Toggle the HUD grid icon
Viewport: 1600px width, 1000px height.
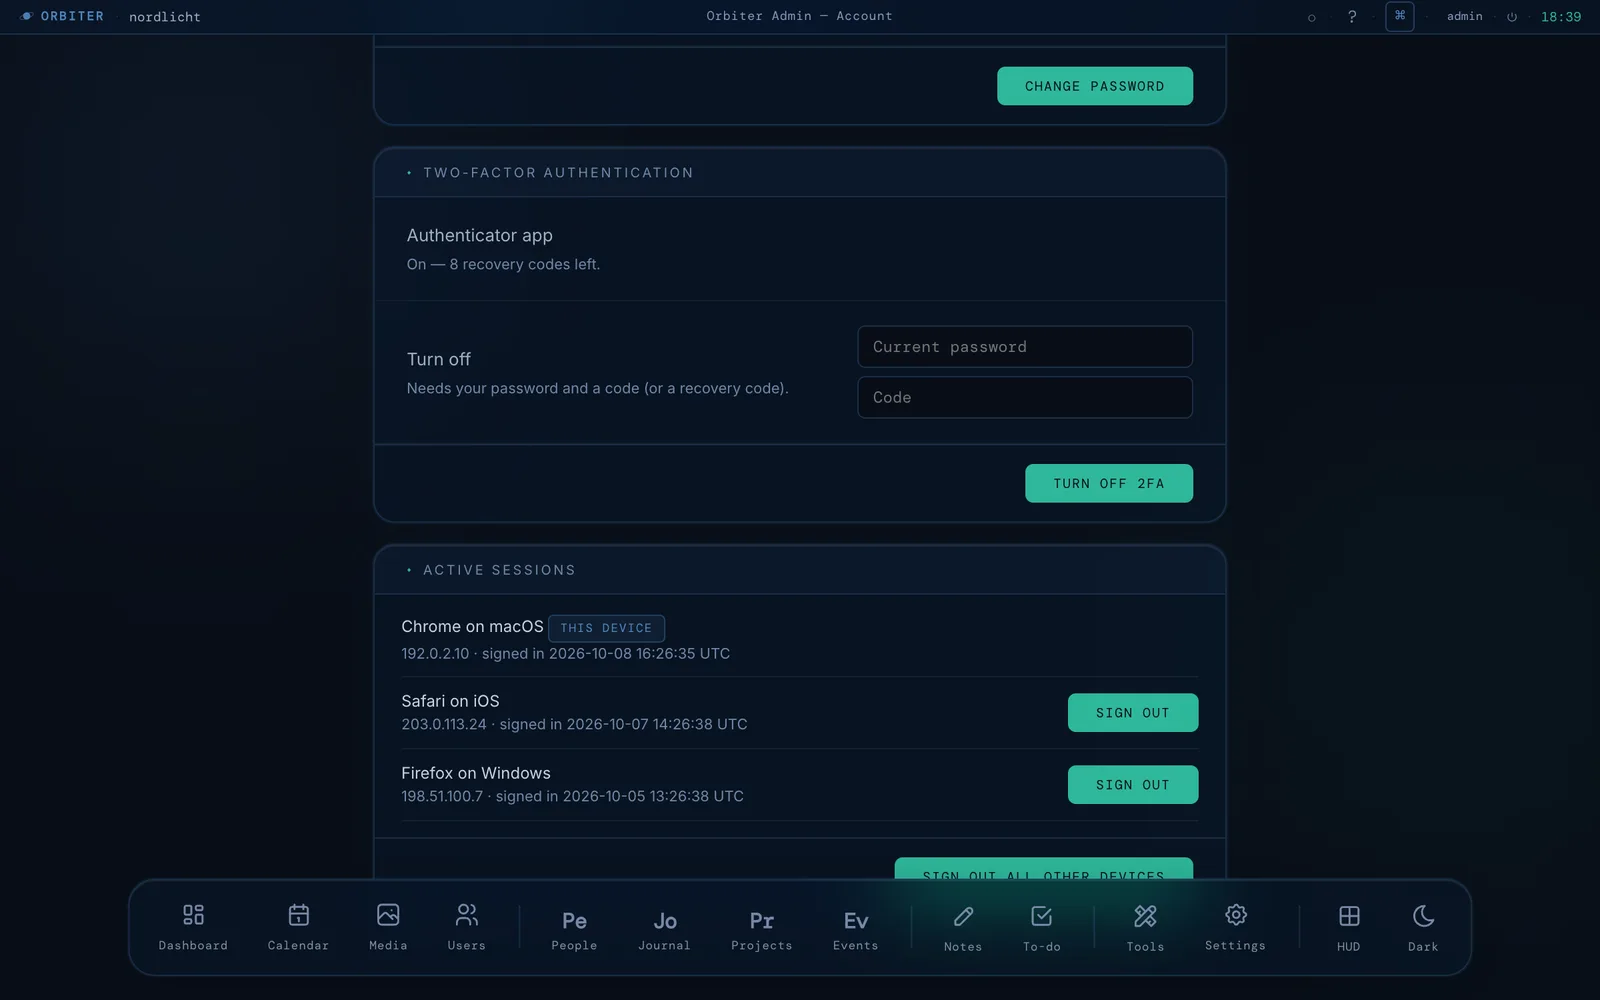pos(1348,927)
